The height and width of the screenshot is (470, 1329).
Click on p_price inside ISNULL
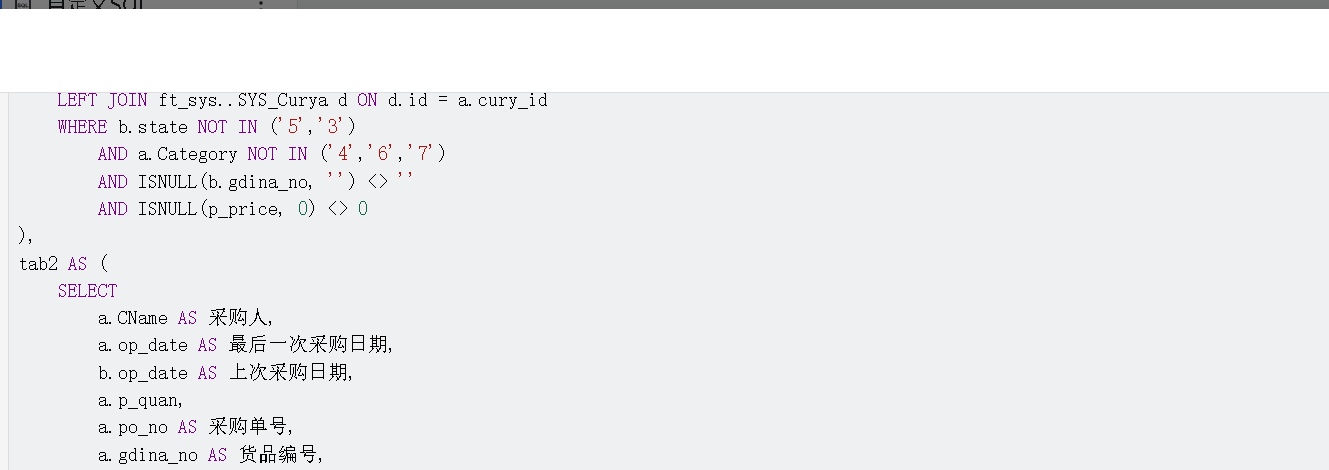[242, 208]
